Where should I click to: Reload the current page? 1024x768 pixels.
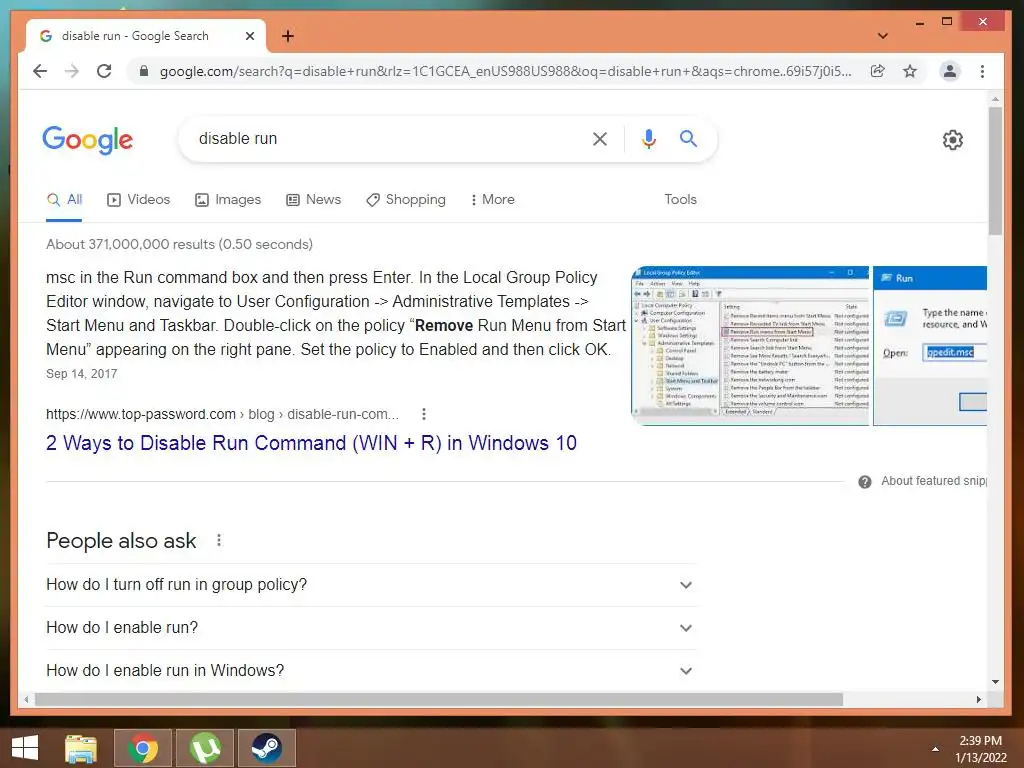pos(104,71)
